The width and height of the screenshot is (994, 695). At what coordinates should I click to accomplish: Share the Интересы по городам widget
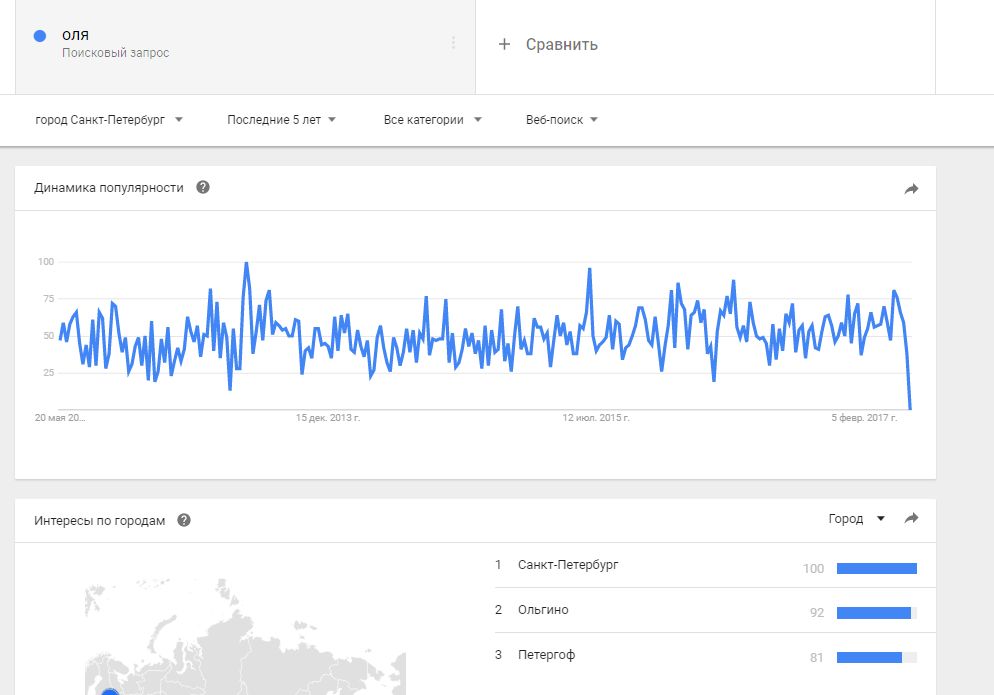(x=911, y=519)
